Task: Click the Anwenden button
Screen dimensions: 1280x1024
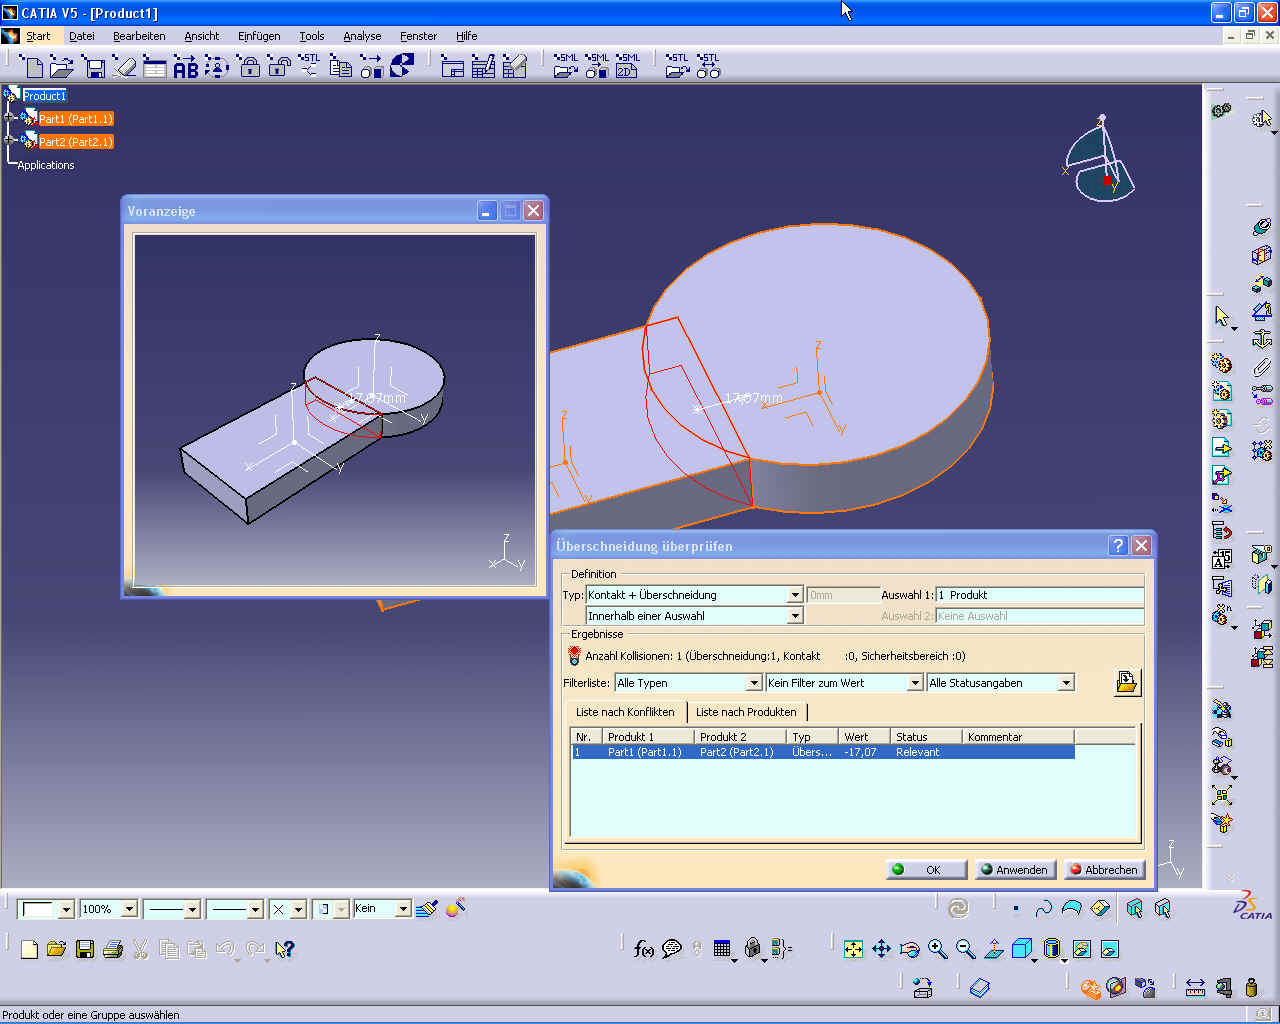Action: pos(1014,869)
